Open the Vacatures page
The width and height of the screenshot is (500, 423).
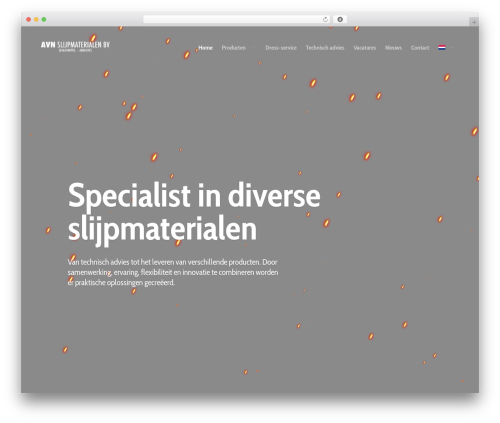click(365, 48)
